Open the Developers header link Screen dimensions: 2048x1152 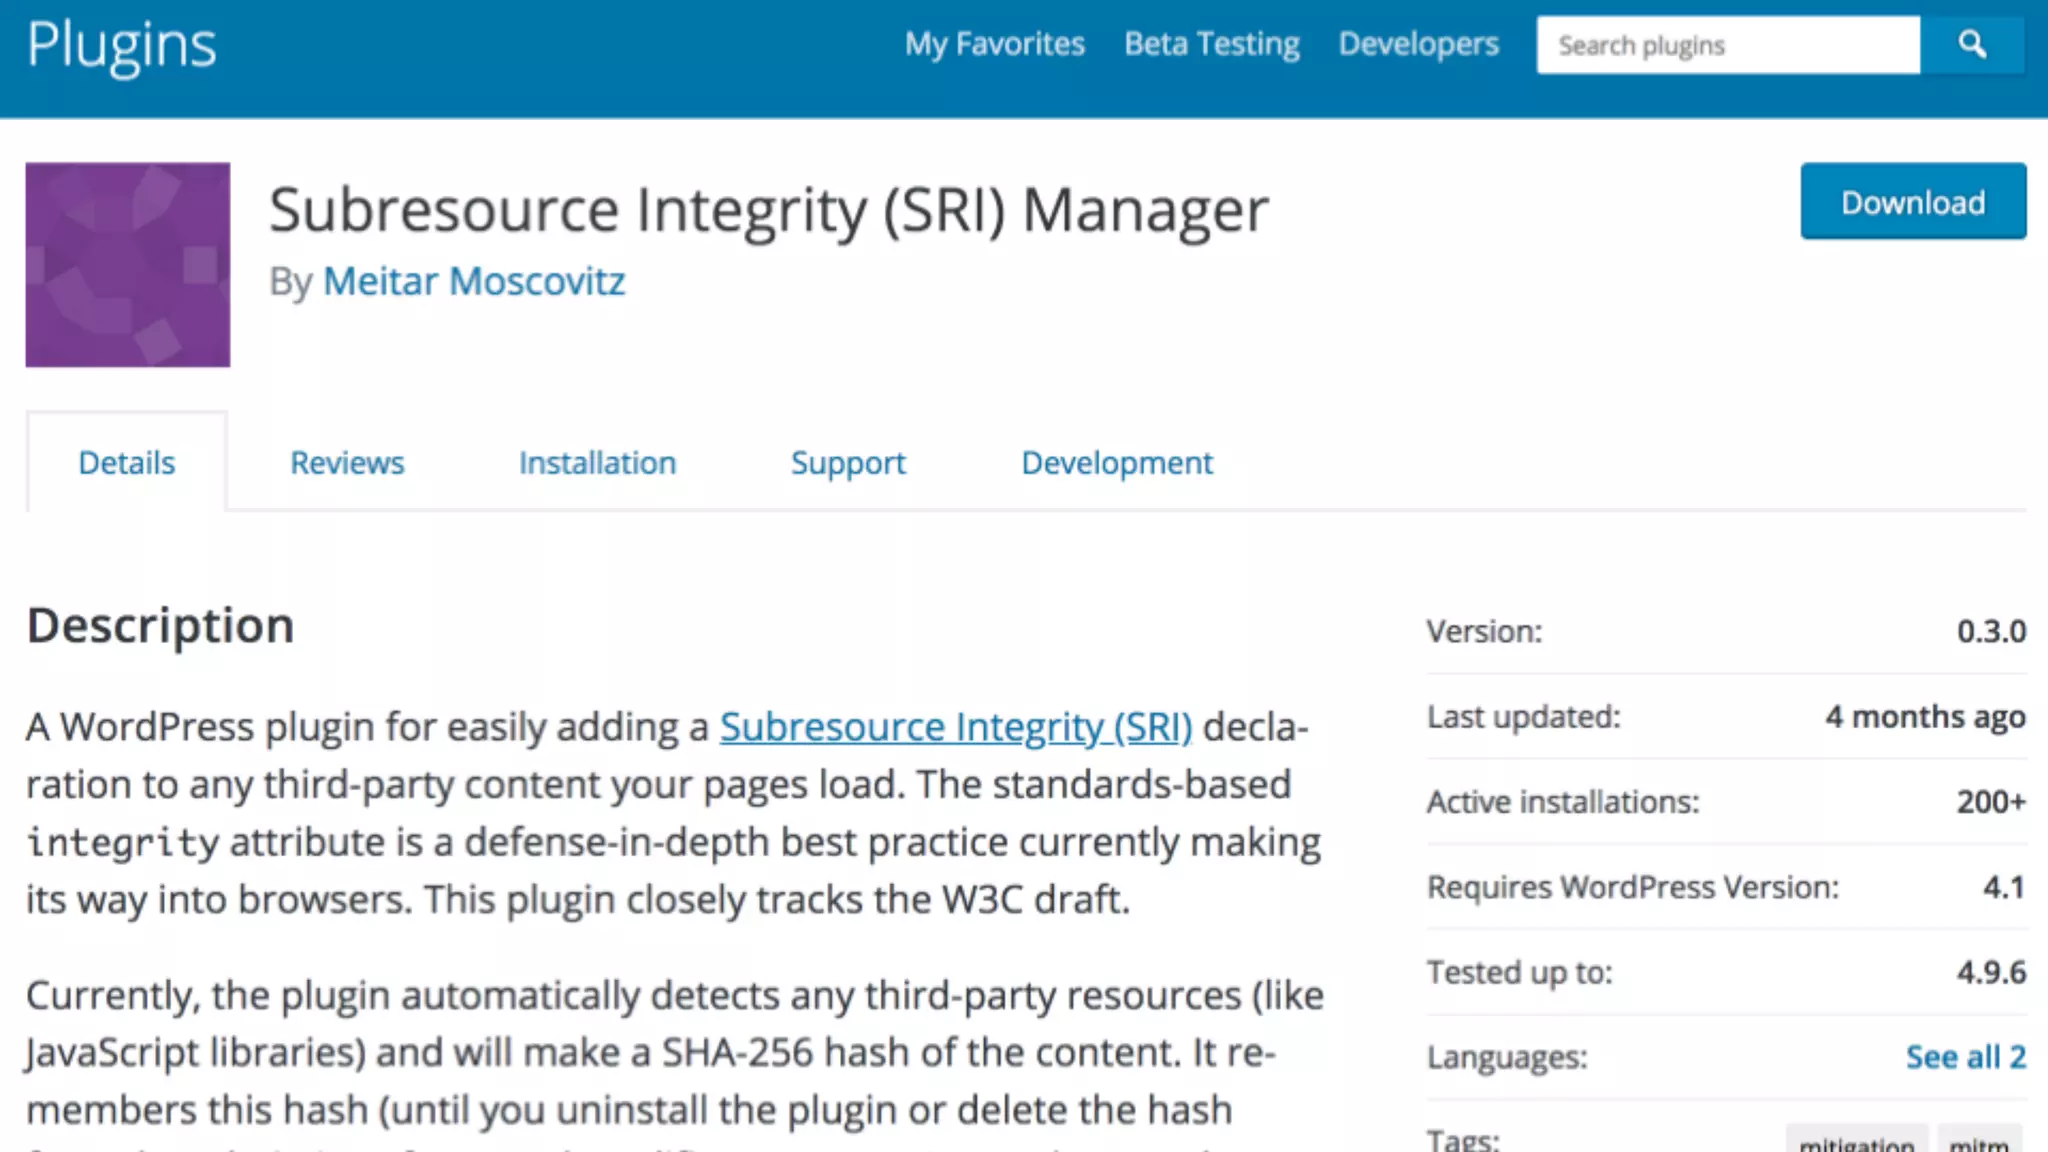pyautogui.click(x=1418, y=44)
